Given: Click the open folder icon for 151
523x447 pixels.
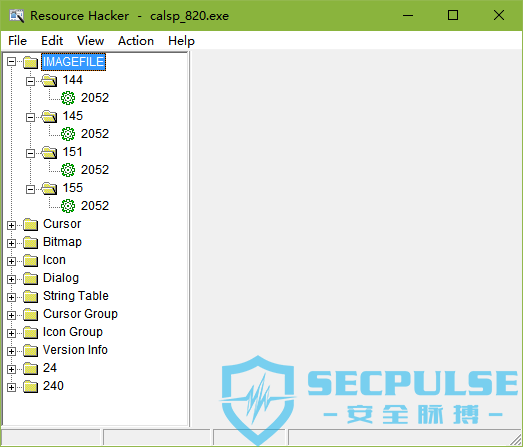Looking at the screenshot, I should (49, 153).
